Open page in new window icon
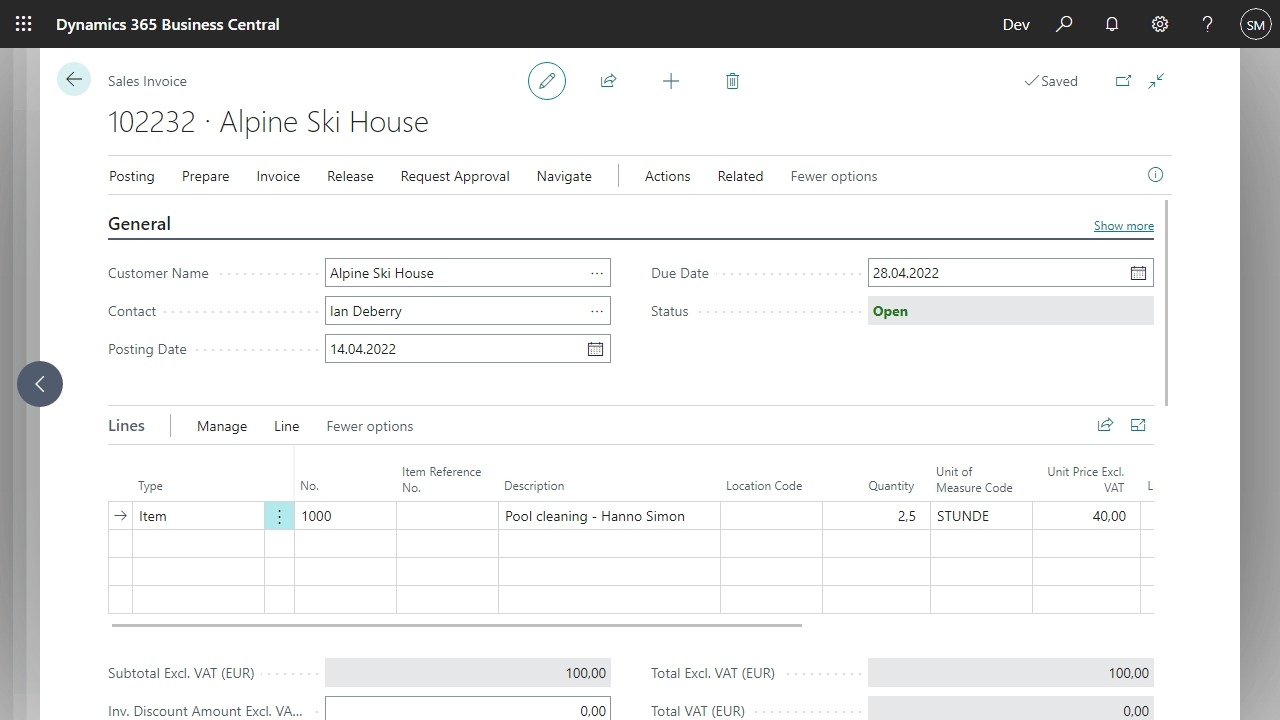Viewport: 1280px width, 720px height. point(1123,81)
